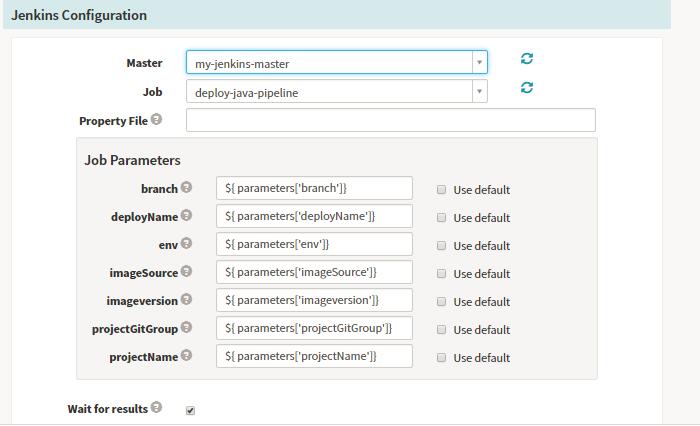Viewport: 700px width, 426px height.
Task: Enable Use default for env
Action: (x=441, y=246)
